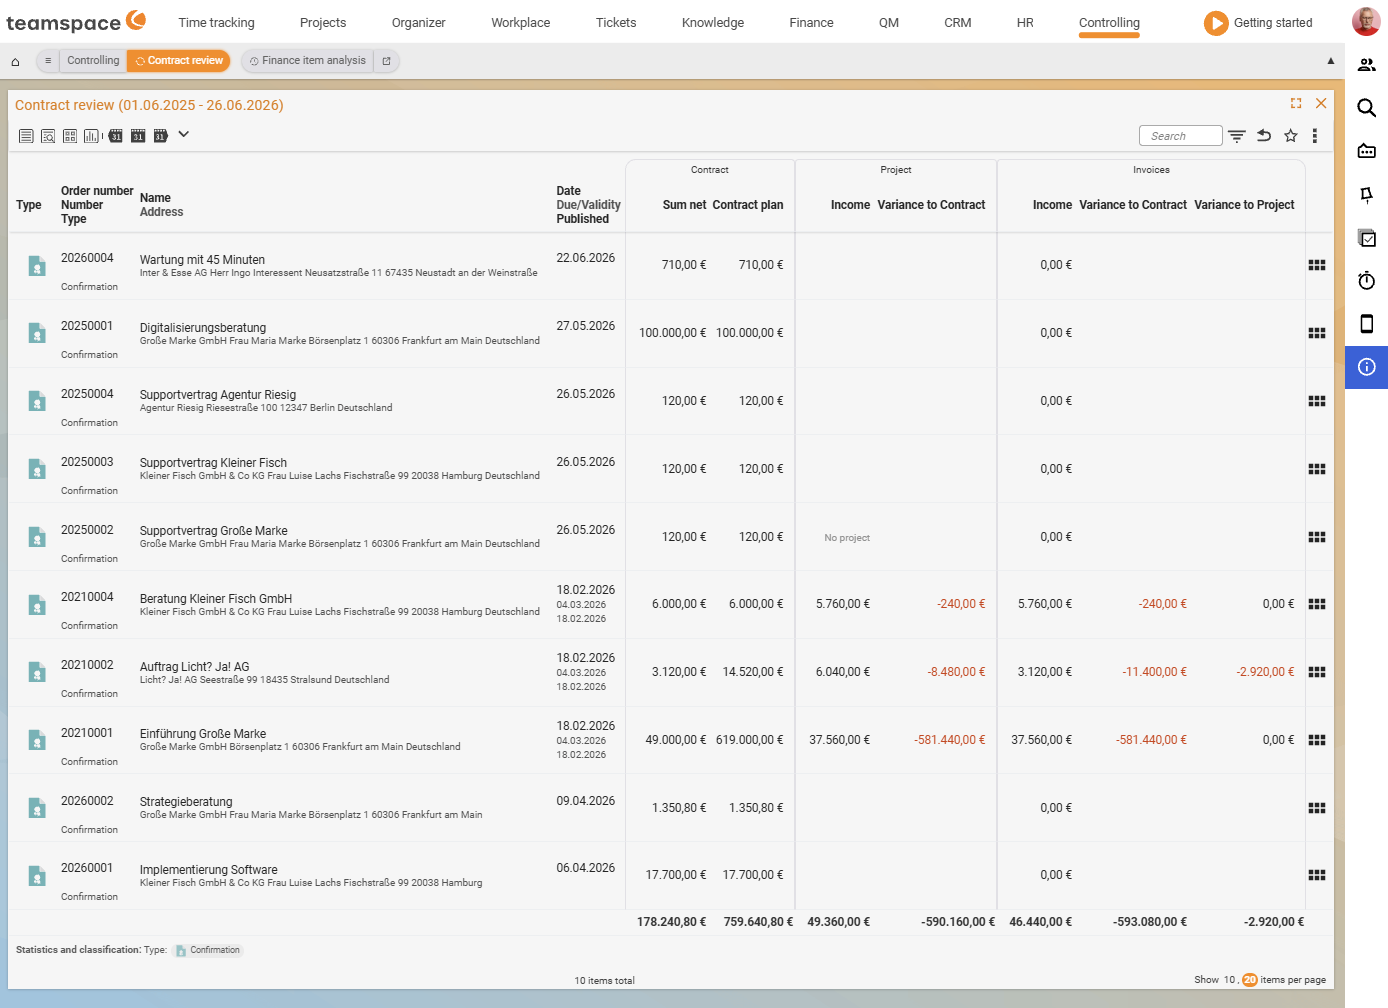Mark view as favorite with star
The image size is (1388, 1008).
coord(1291,136)
